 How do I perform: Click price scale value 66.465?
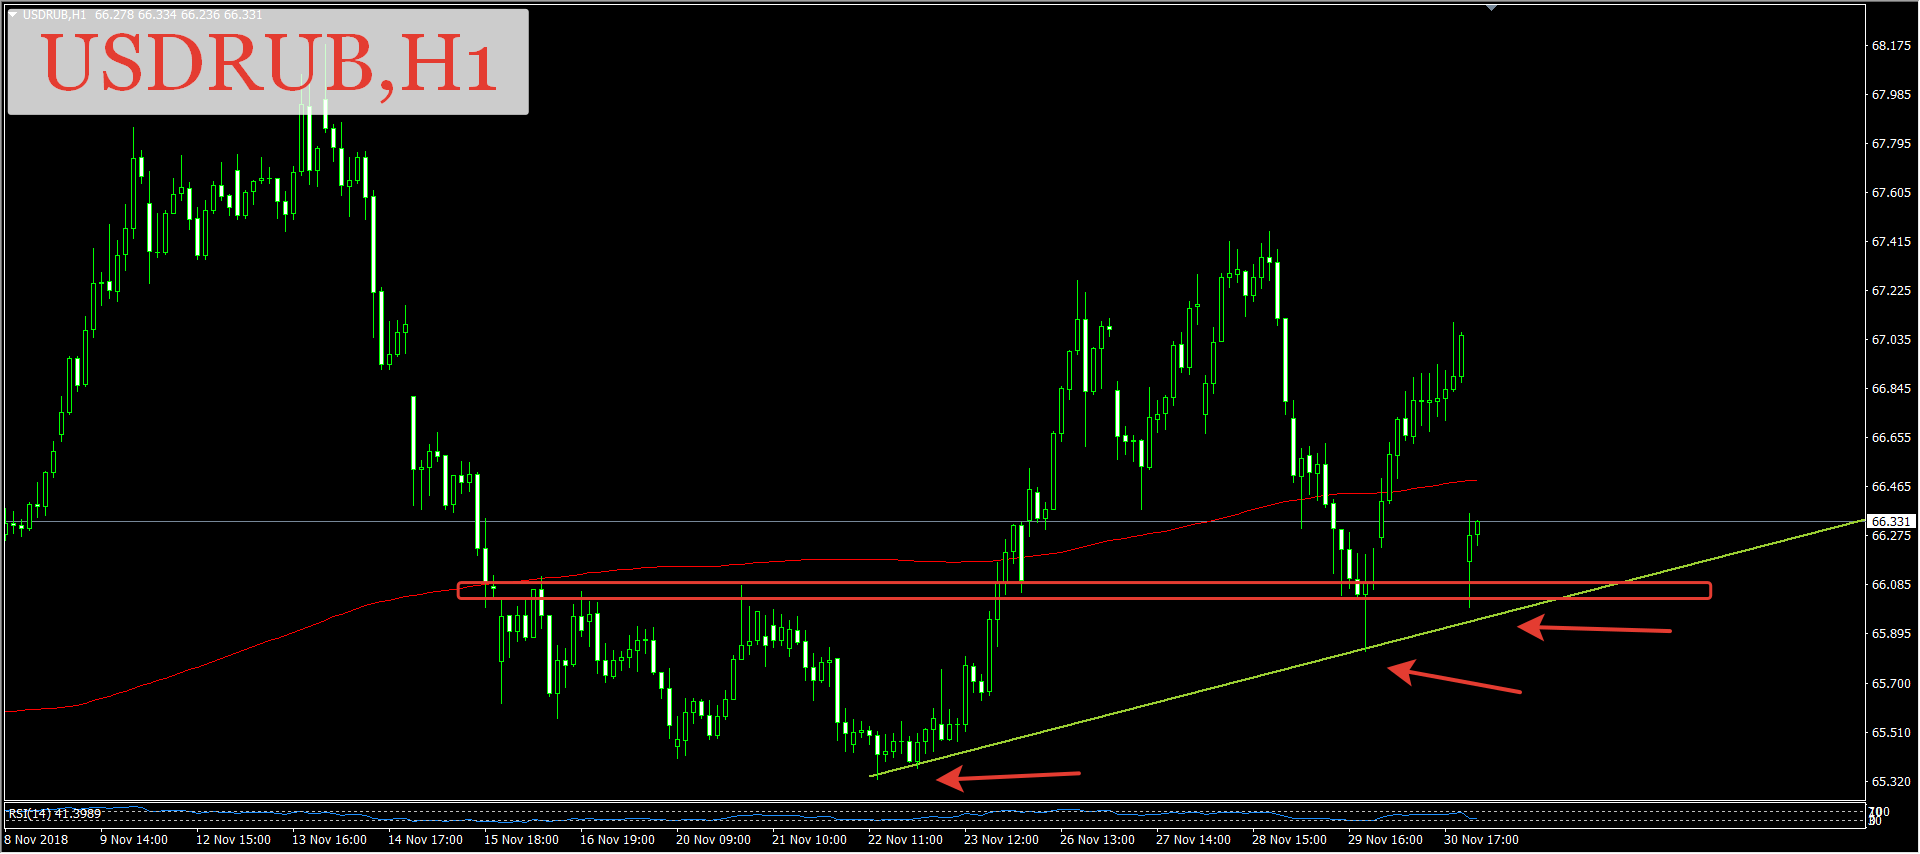[1891, 487]
